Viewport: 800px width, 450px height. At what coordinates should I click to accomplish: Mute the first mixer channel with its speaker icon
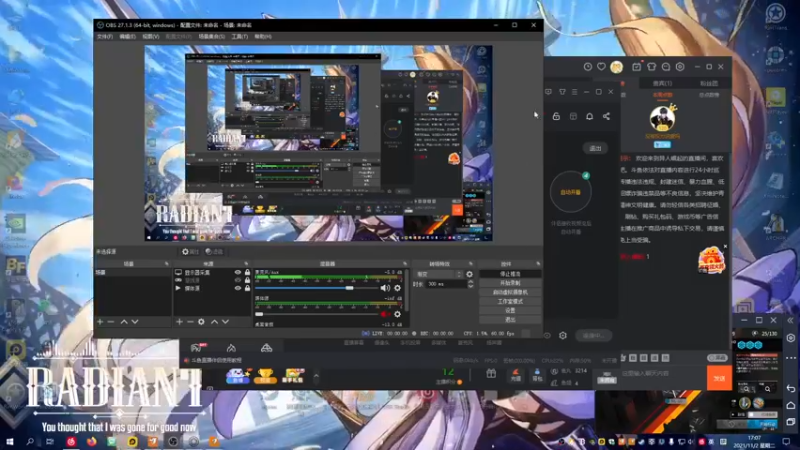(x=385, y=288)
